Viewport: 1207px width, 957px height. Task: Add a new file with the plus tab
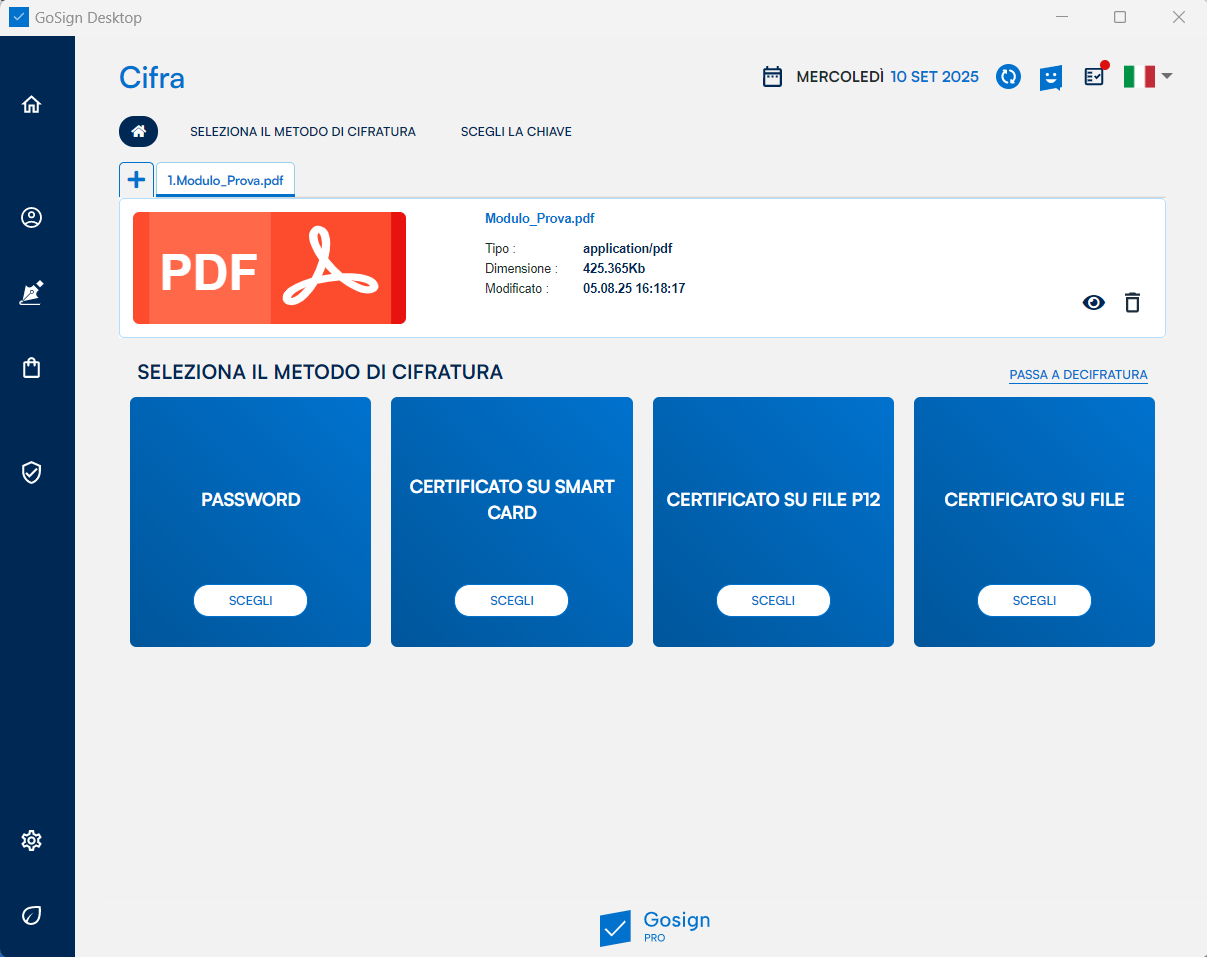[136, 180]
